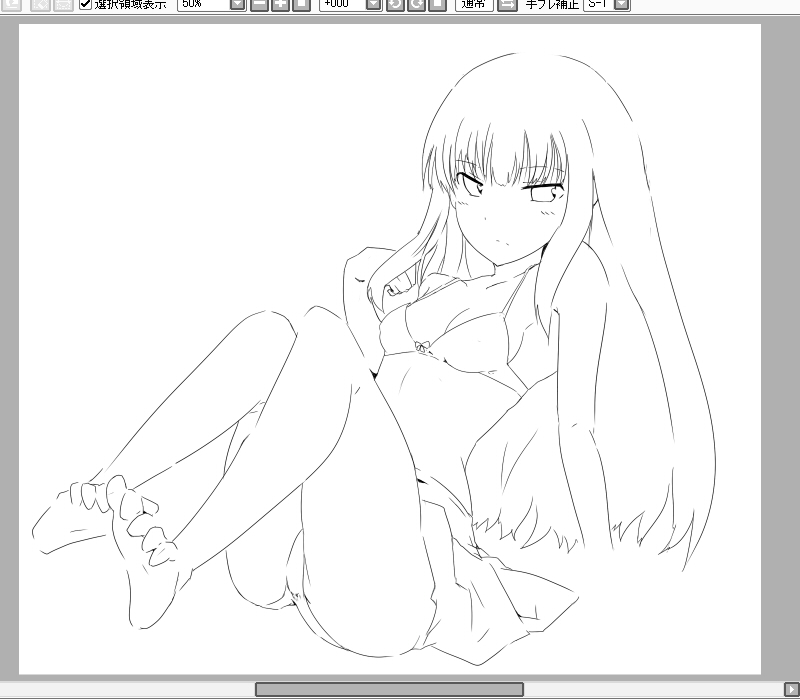Open the +000 rotation angle dropdown
Image resolution: width=800 pixels, height=700 pixels.
(x=373, y=4)
